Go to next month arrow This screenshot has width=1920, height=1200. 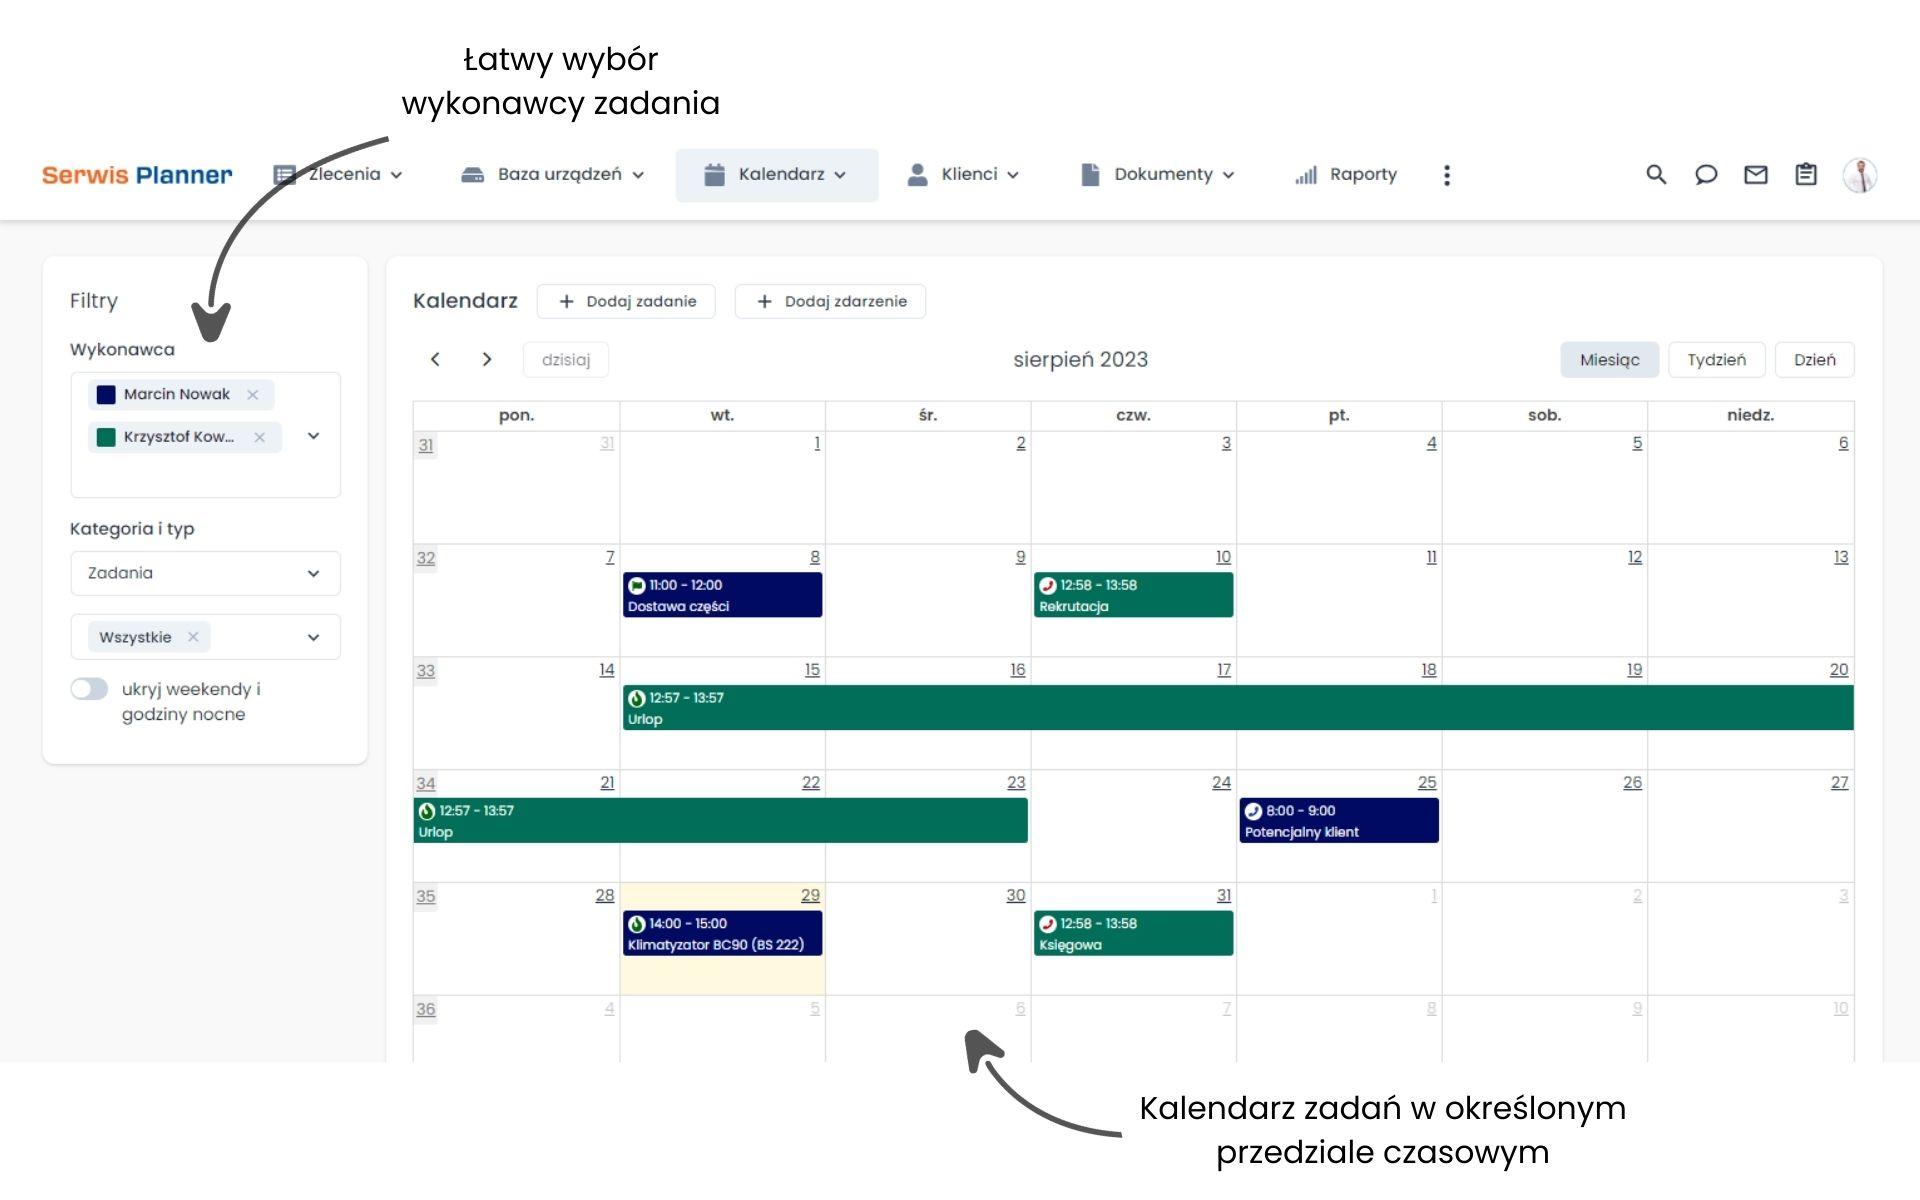click(x=487, y=359)
